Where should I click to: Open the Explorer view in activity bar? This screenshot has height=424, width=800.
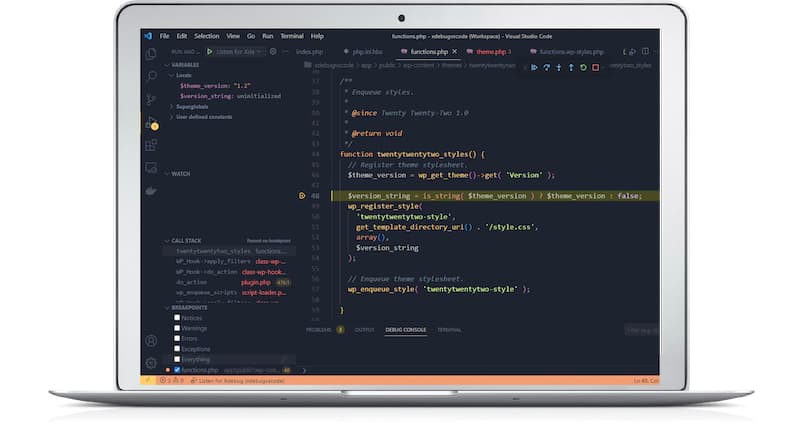click(152, 54)
